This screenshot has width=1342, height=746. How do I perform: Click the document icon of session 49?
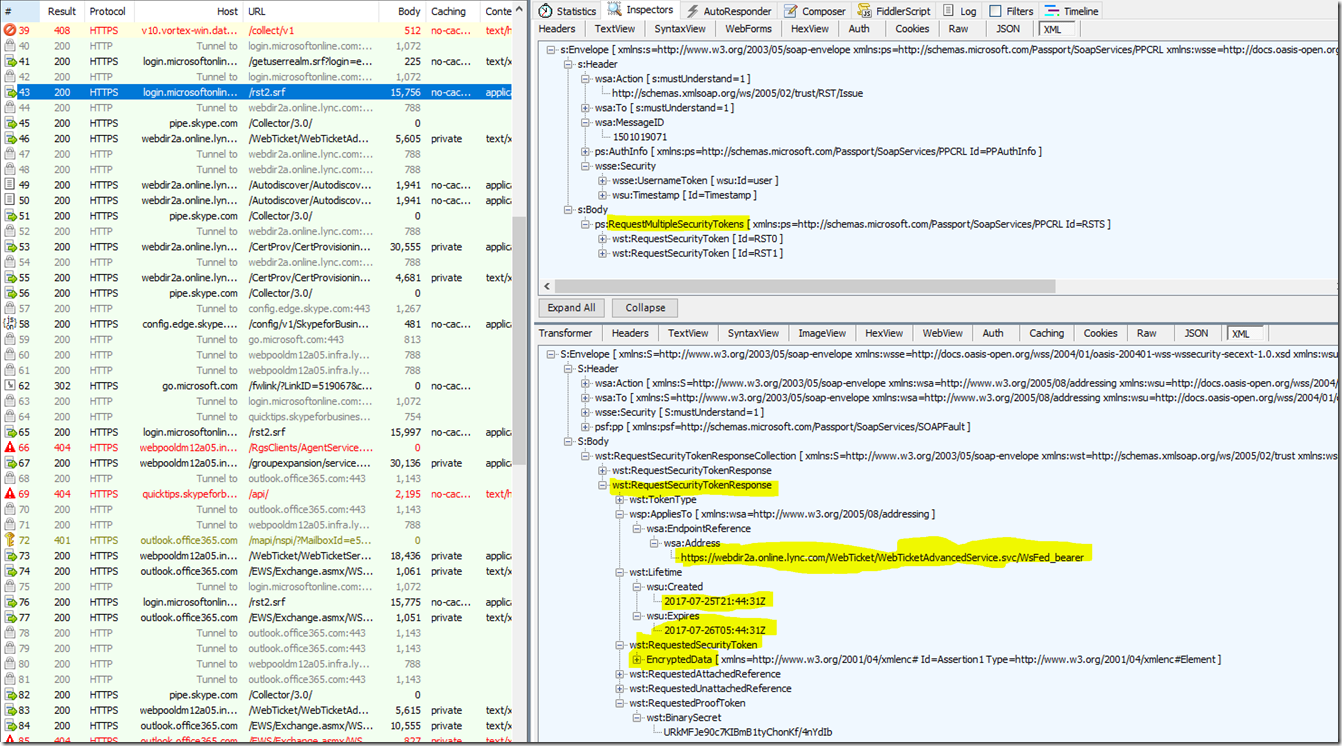coord(10,185)
